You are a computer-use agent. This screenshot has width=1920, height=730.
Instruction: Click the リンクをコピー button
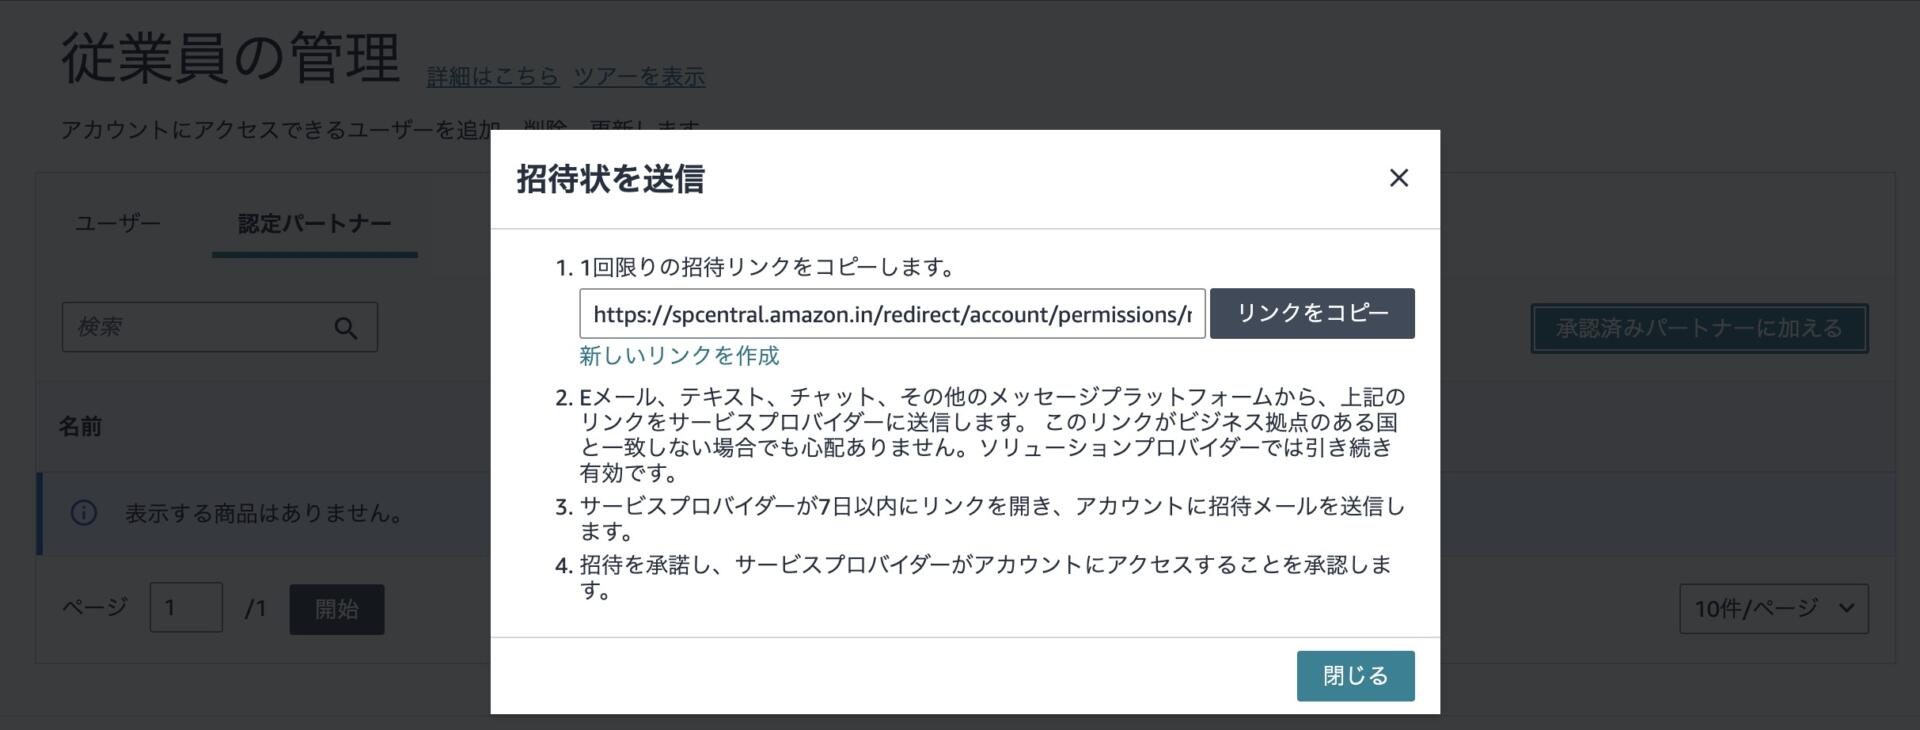[x=1312, y=314]
